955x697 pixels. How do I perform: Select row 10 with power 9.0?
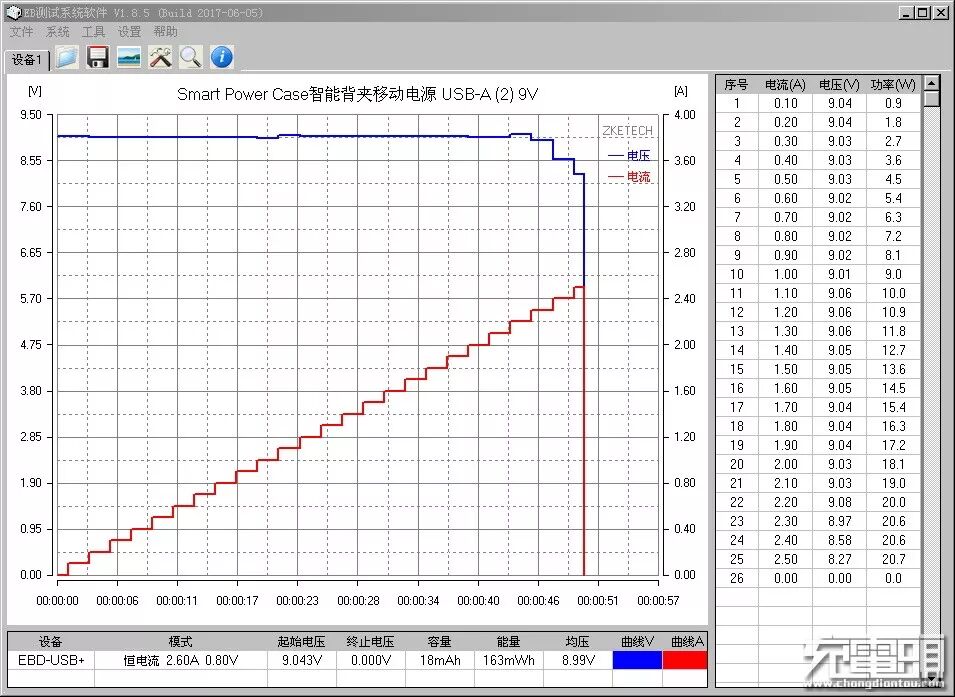click(818, 274)
